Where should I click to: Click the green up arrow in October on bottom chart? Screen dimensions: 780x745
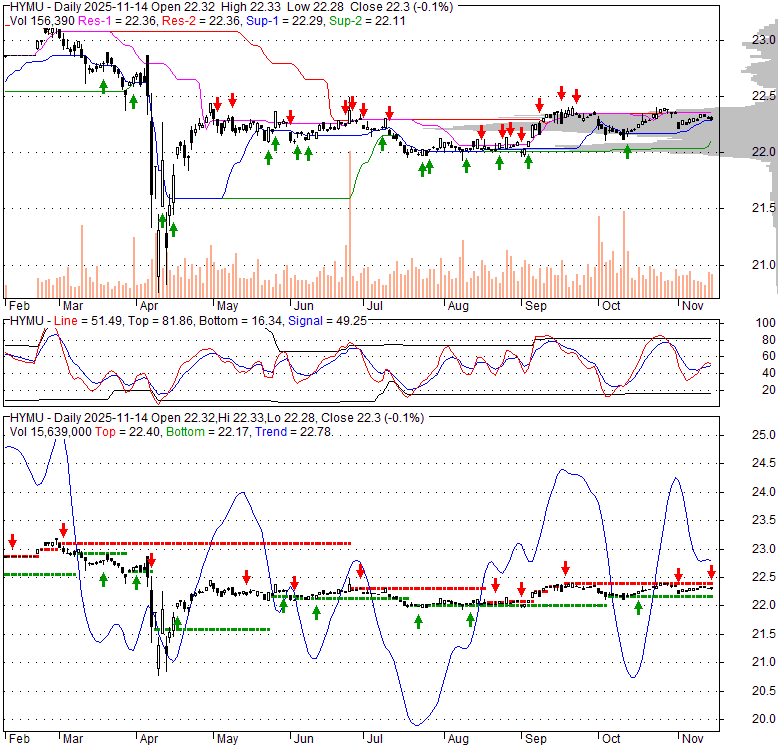coord(638,606)
